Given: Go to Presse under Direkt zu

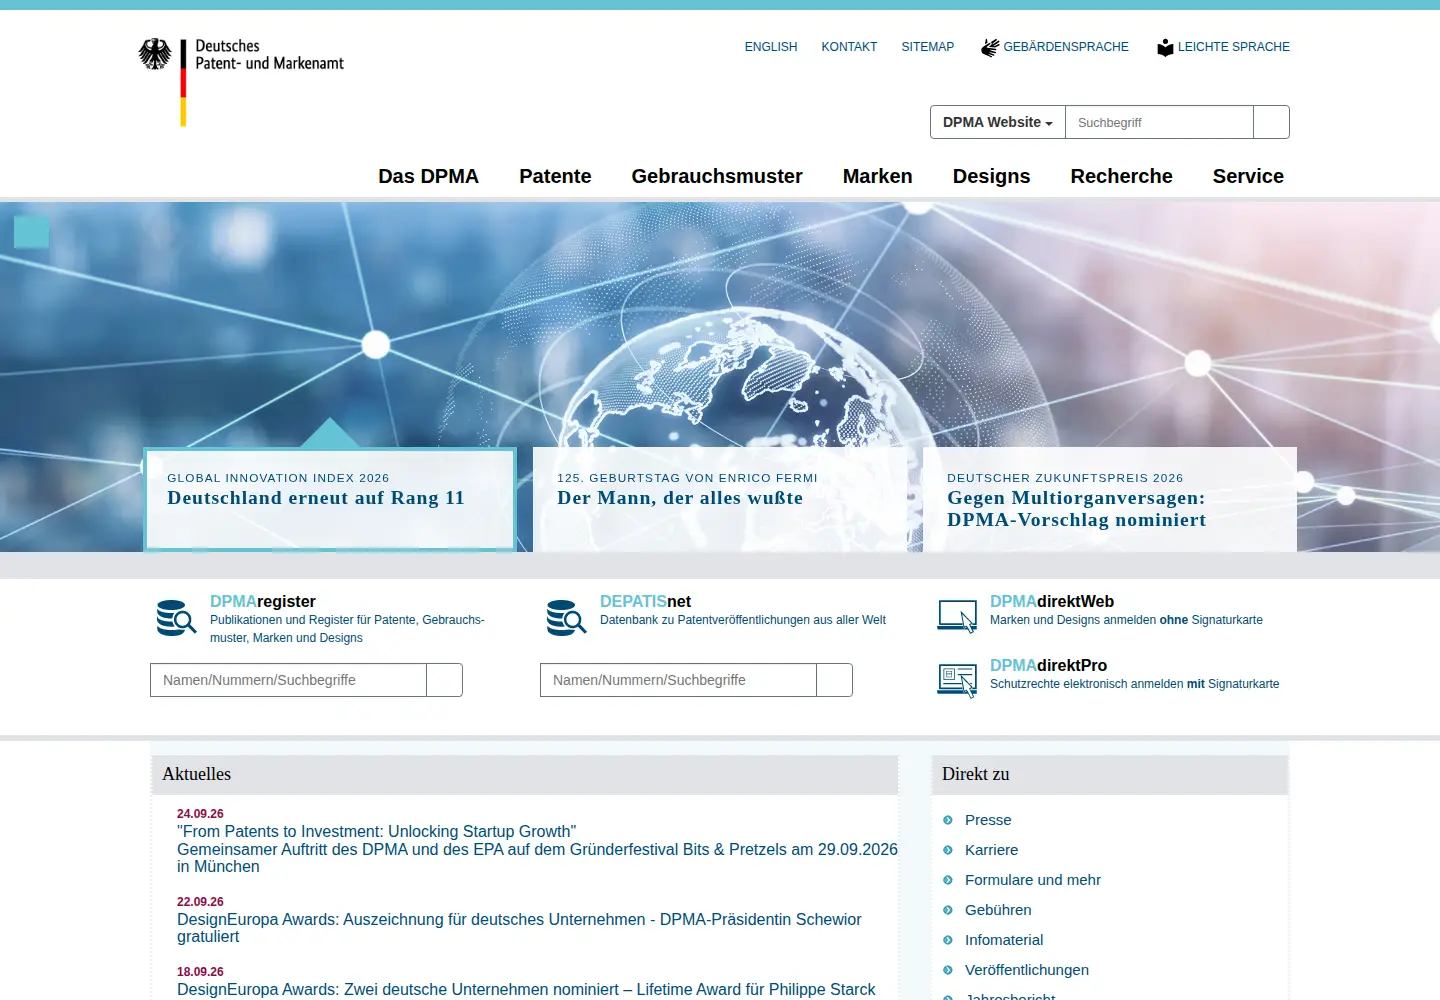Looking at the screenshot, I should [988, 820].
